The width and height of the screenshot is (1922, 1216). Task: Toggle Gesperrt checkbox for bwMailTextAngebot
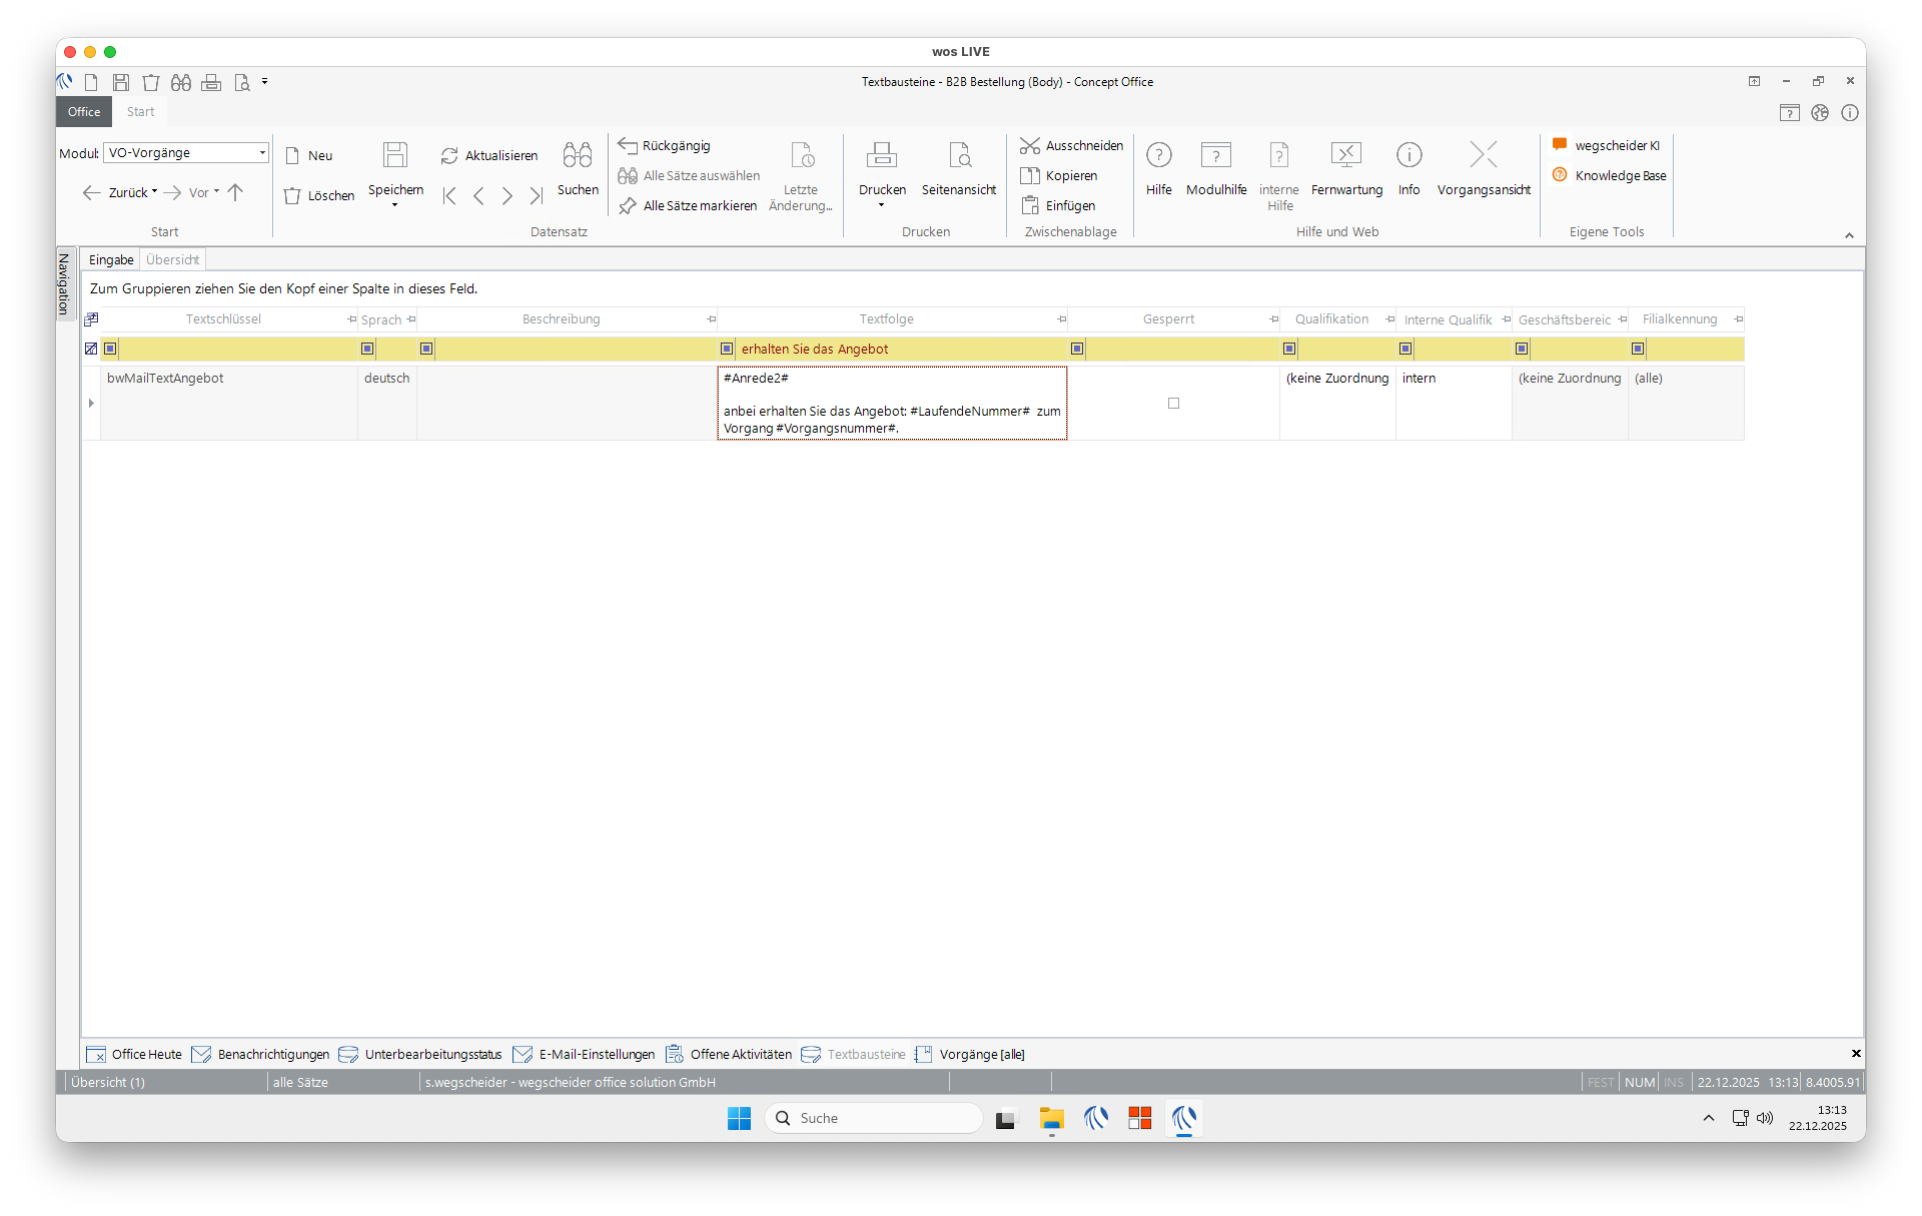(1173, 403)
